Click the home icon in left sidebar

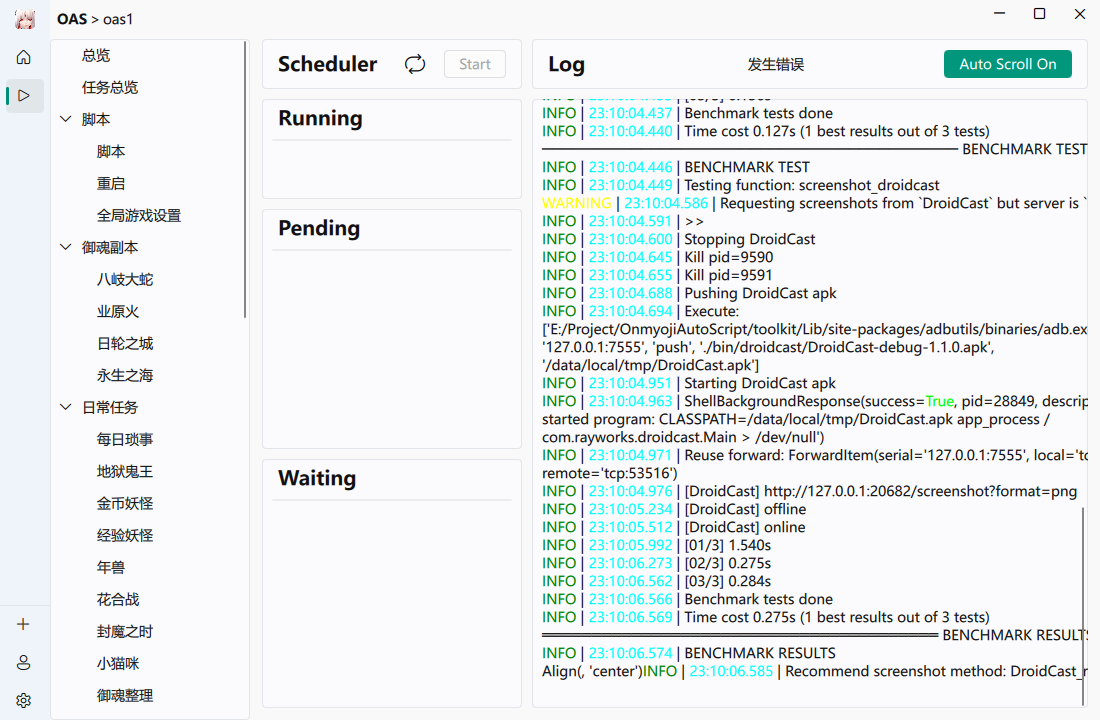pyautogui.click(x=24, y=57)
